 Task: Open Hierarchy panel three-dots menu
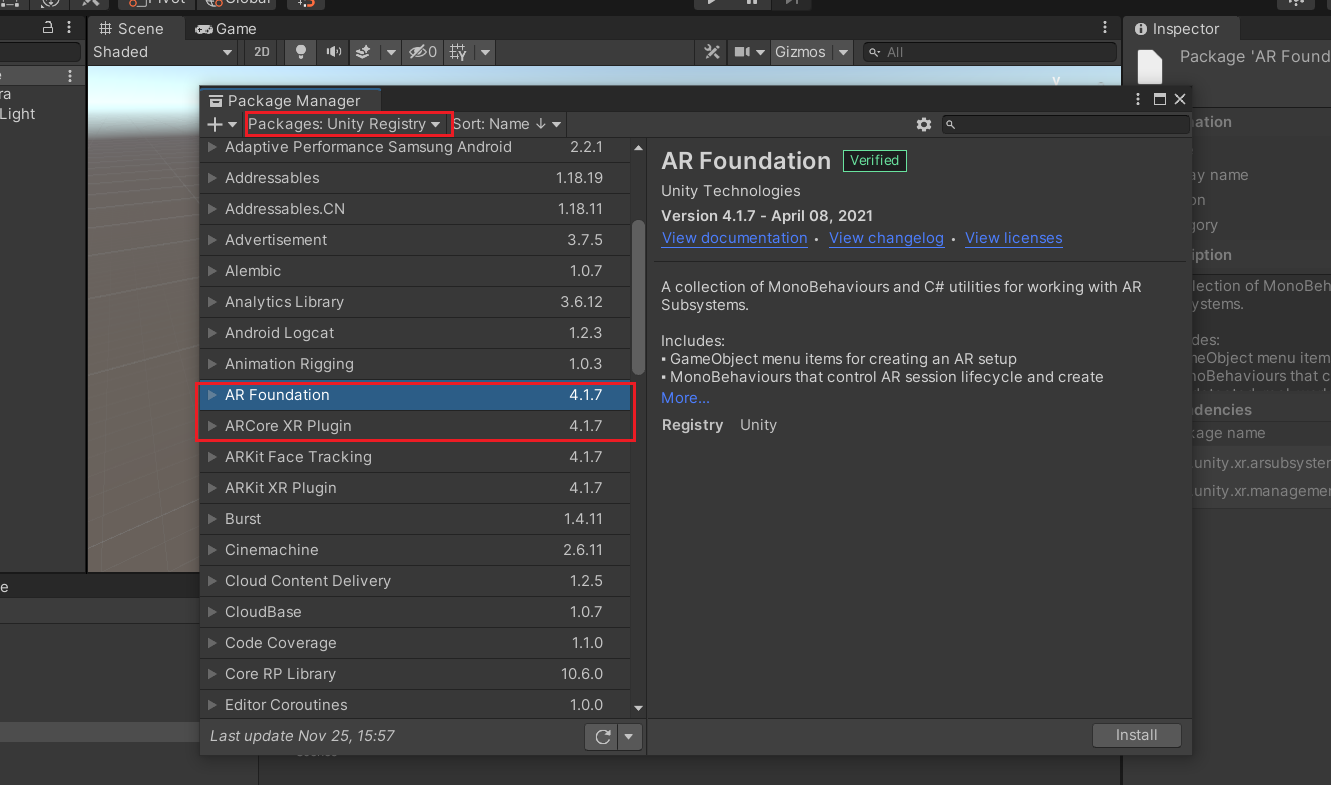coord(69,28)
